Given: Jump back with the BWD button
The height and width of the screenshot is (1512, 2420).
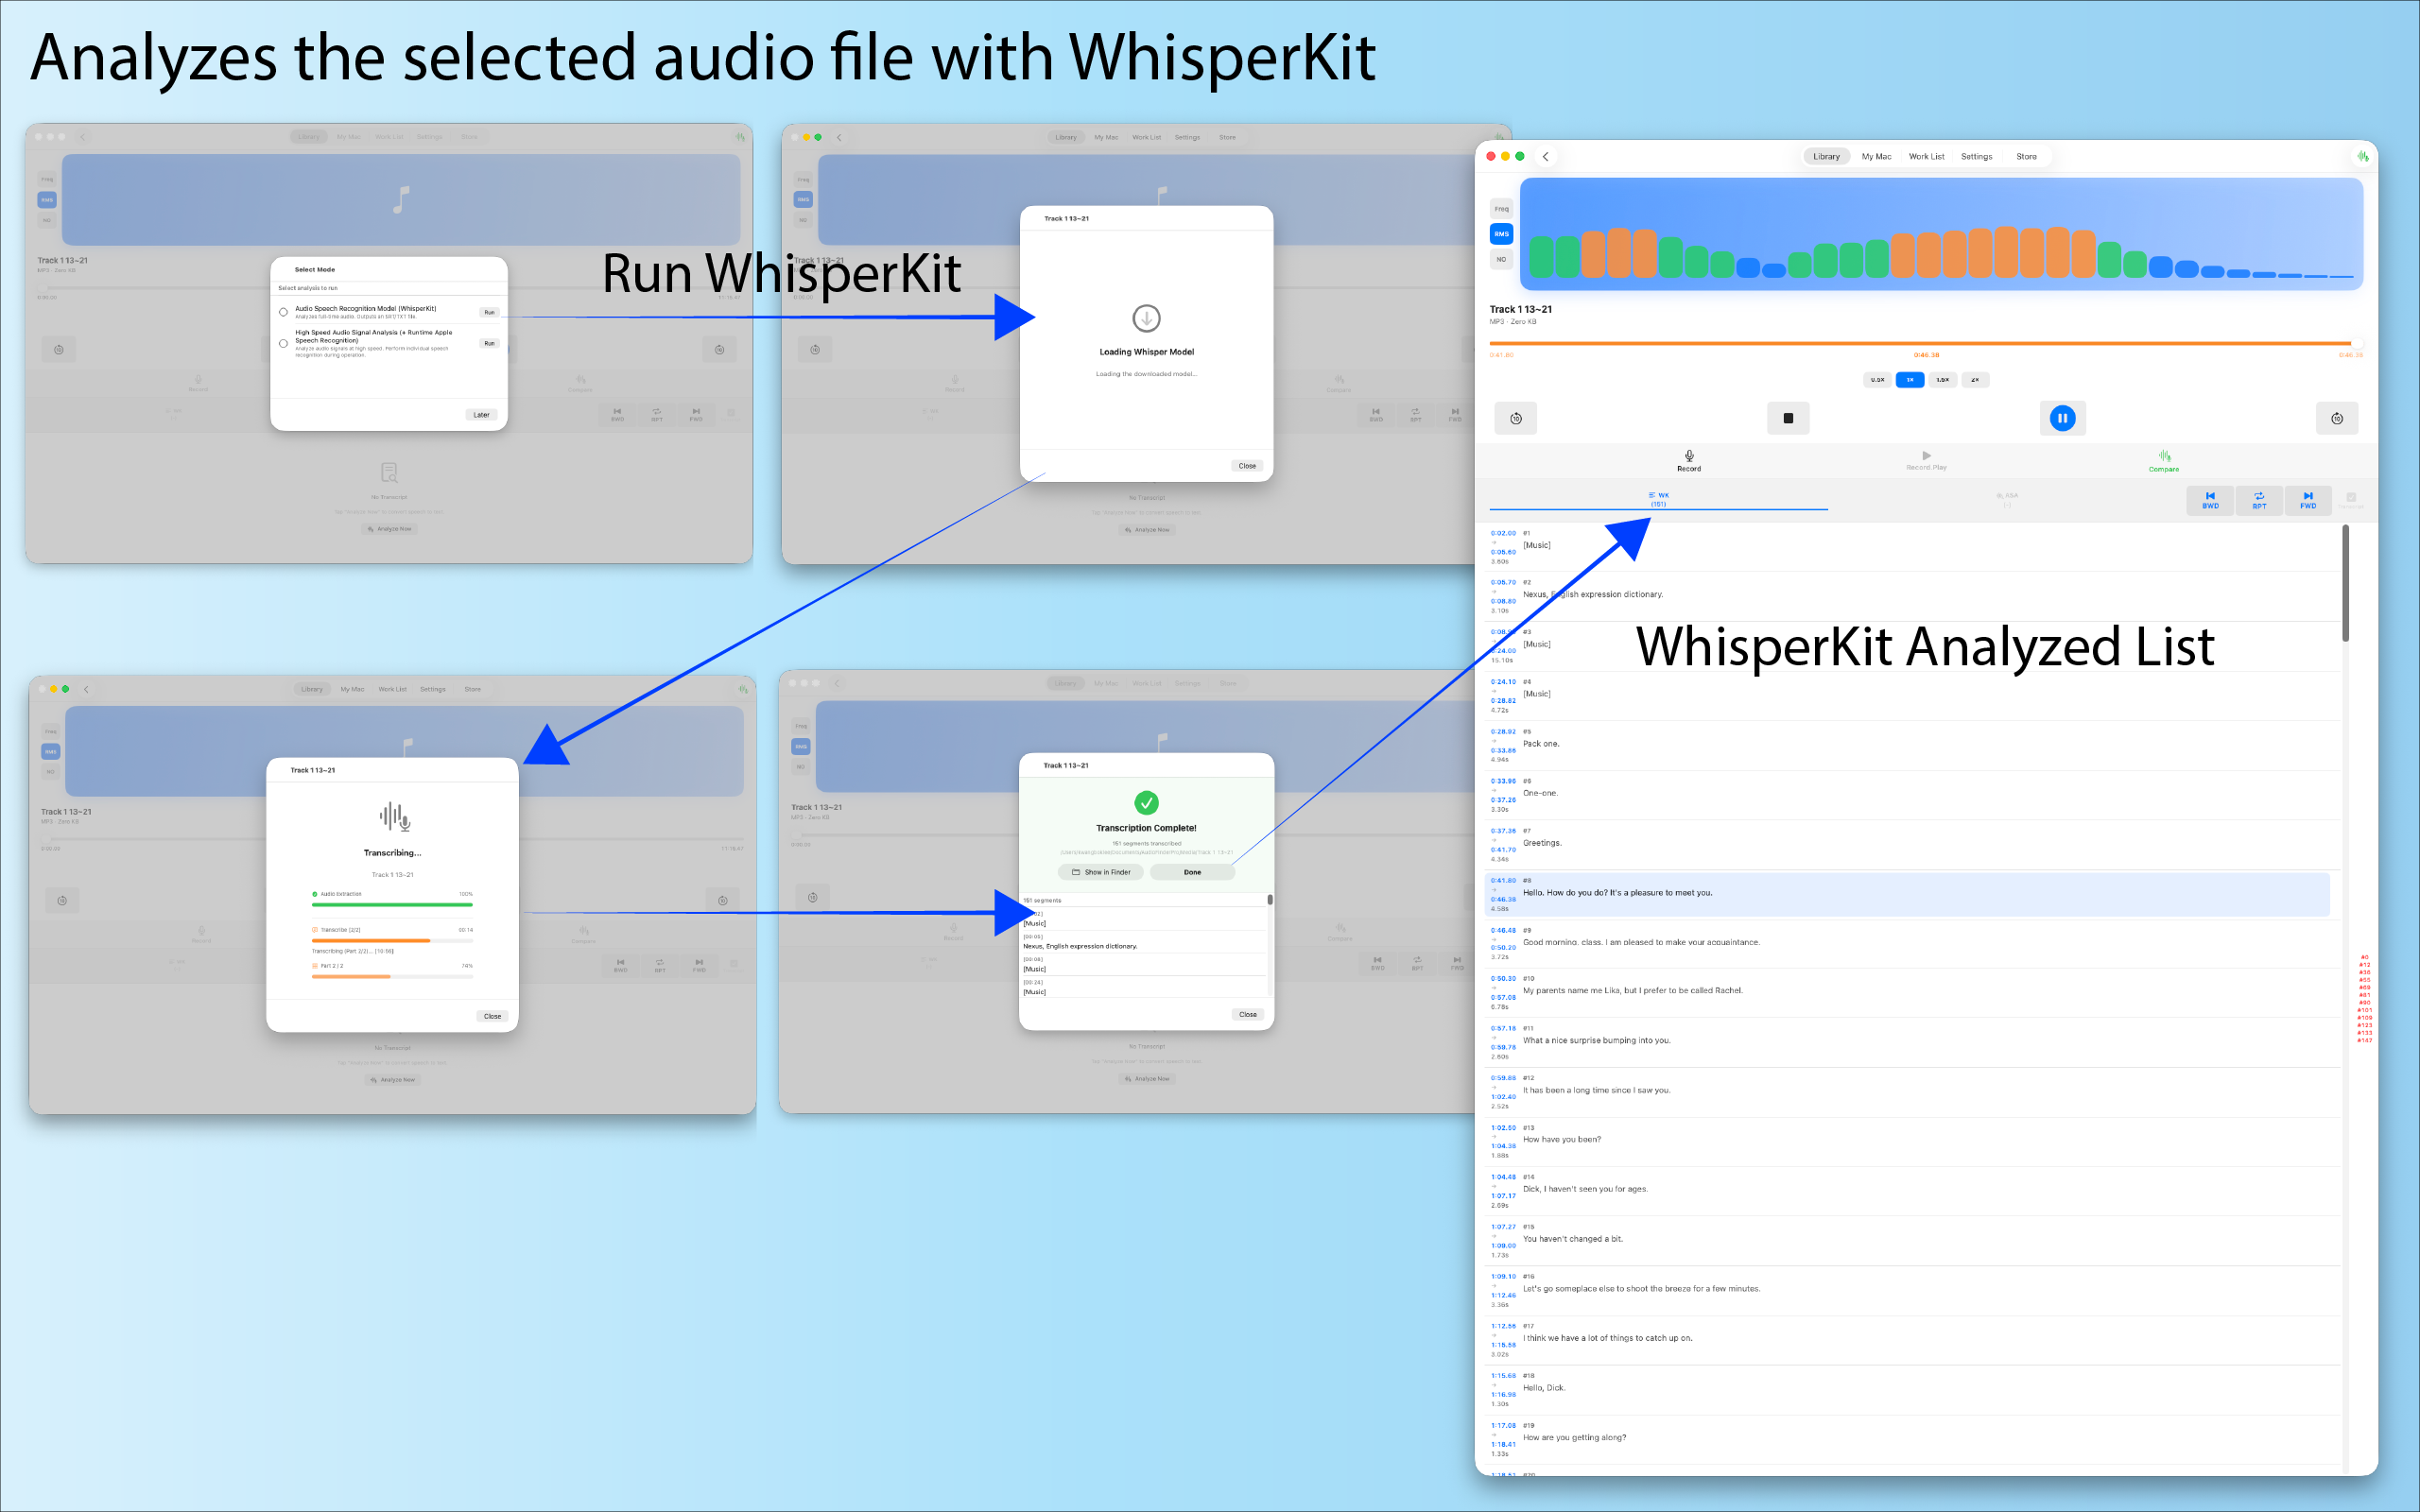Looking at the screenshot, I should 2210,500.
